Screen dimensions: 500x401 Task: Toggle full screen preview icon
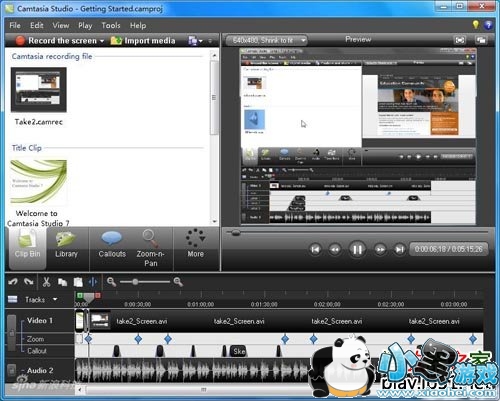pos(460,40)
